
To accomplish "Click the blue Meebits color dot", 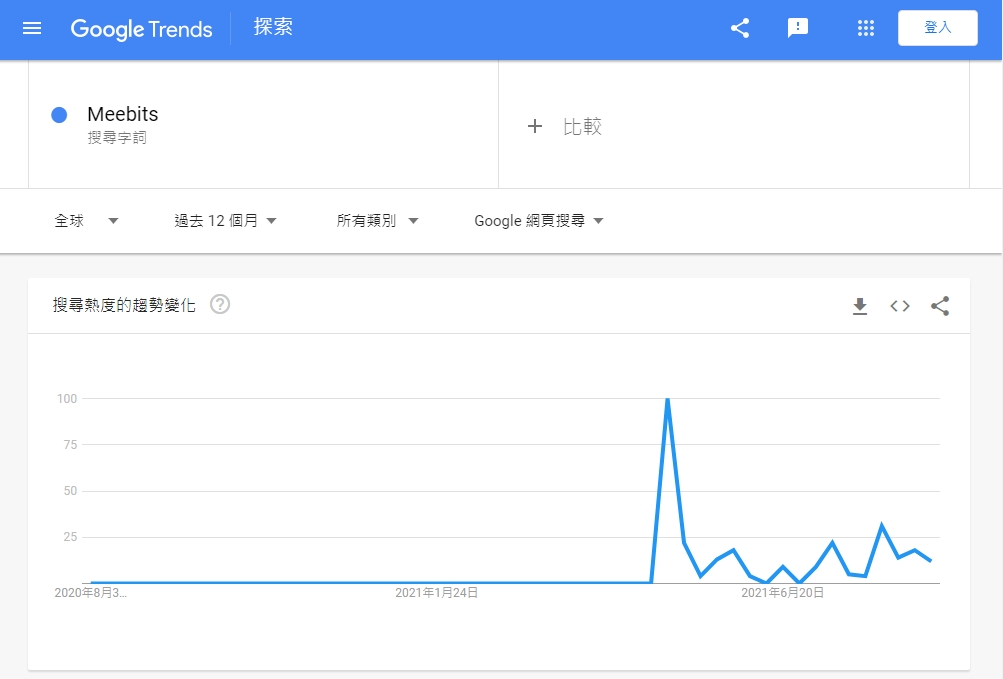I will (x=59, y=115).
